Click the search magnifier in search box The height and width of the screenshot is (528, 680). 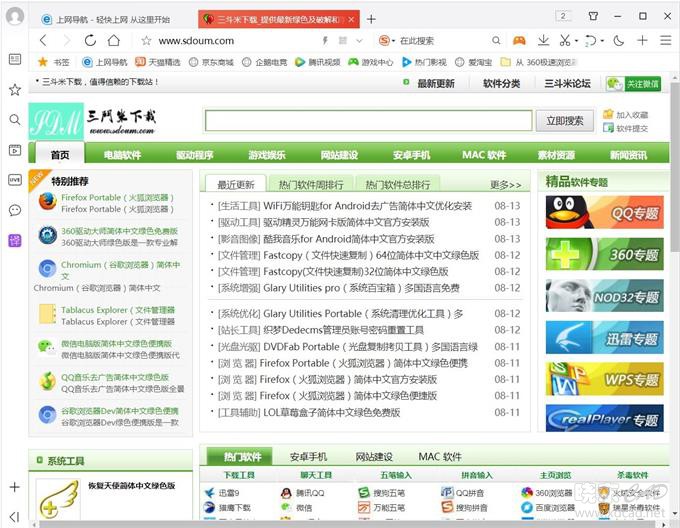(496, 41)
